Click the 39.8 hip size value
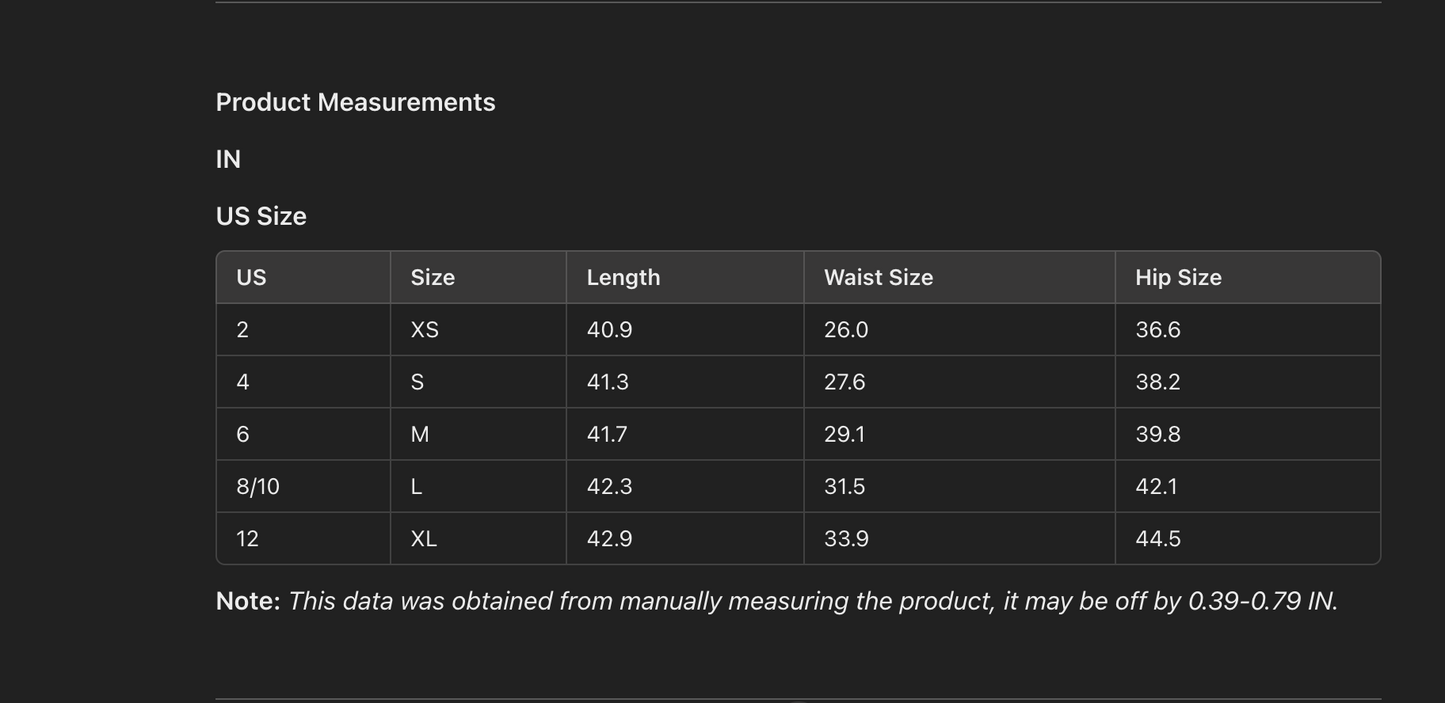The image size is (1445, 703). (1158, 434)
